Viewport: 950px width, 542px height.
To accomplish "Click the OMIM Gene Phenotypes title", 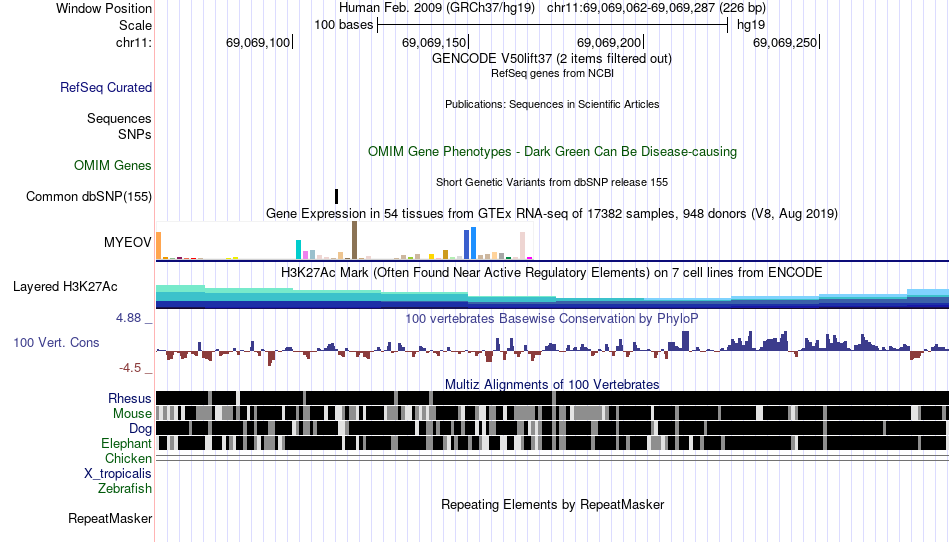I will pyautogui.click(x=552, y=151).
